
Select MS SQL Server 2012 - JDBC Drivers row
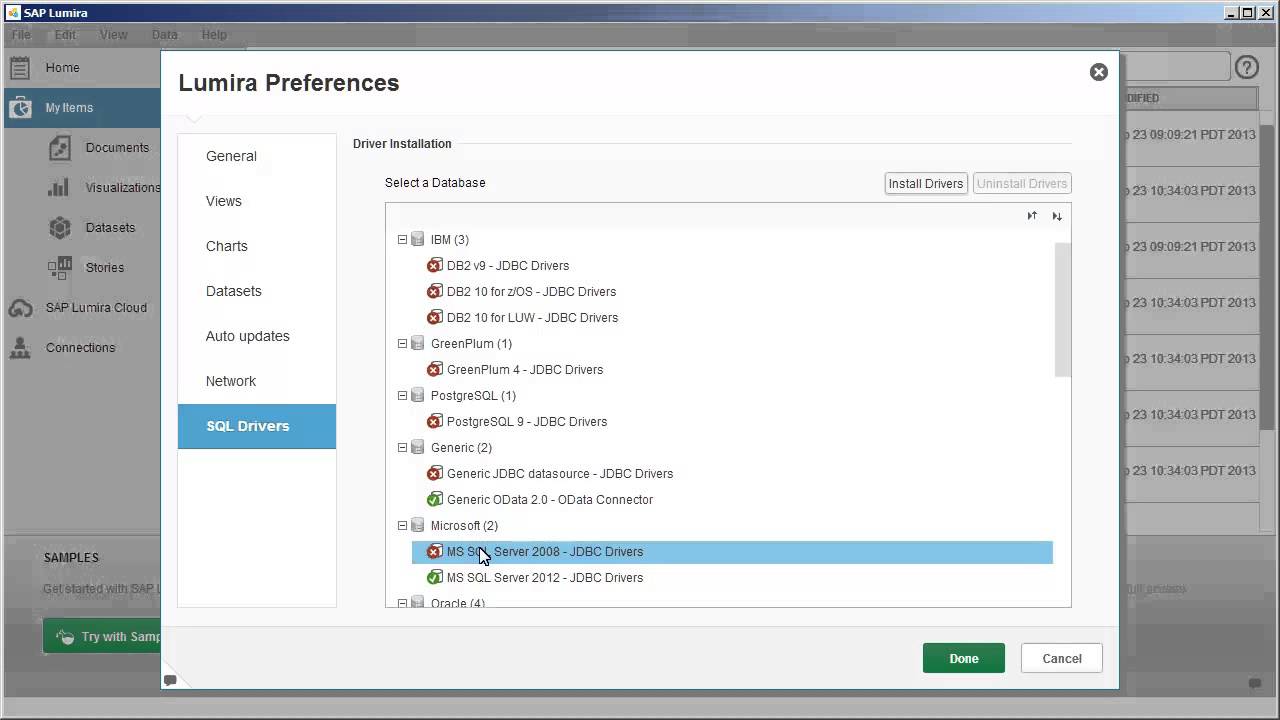pyautogui.click(x=732, y=578)
